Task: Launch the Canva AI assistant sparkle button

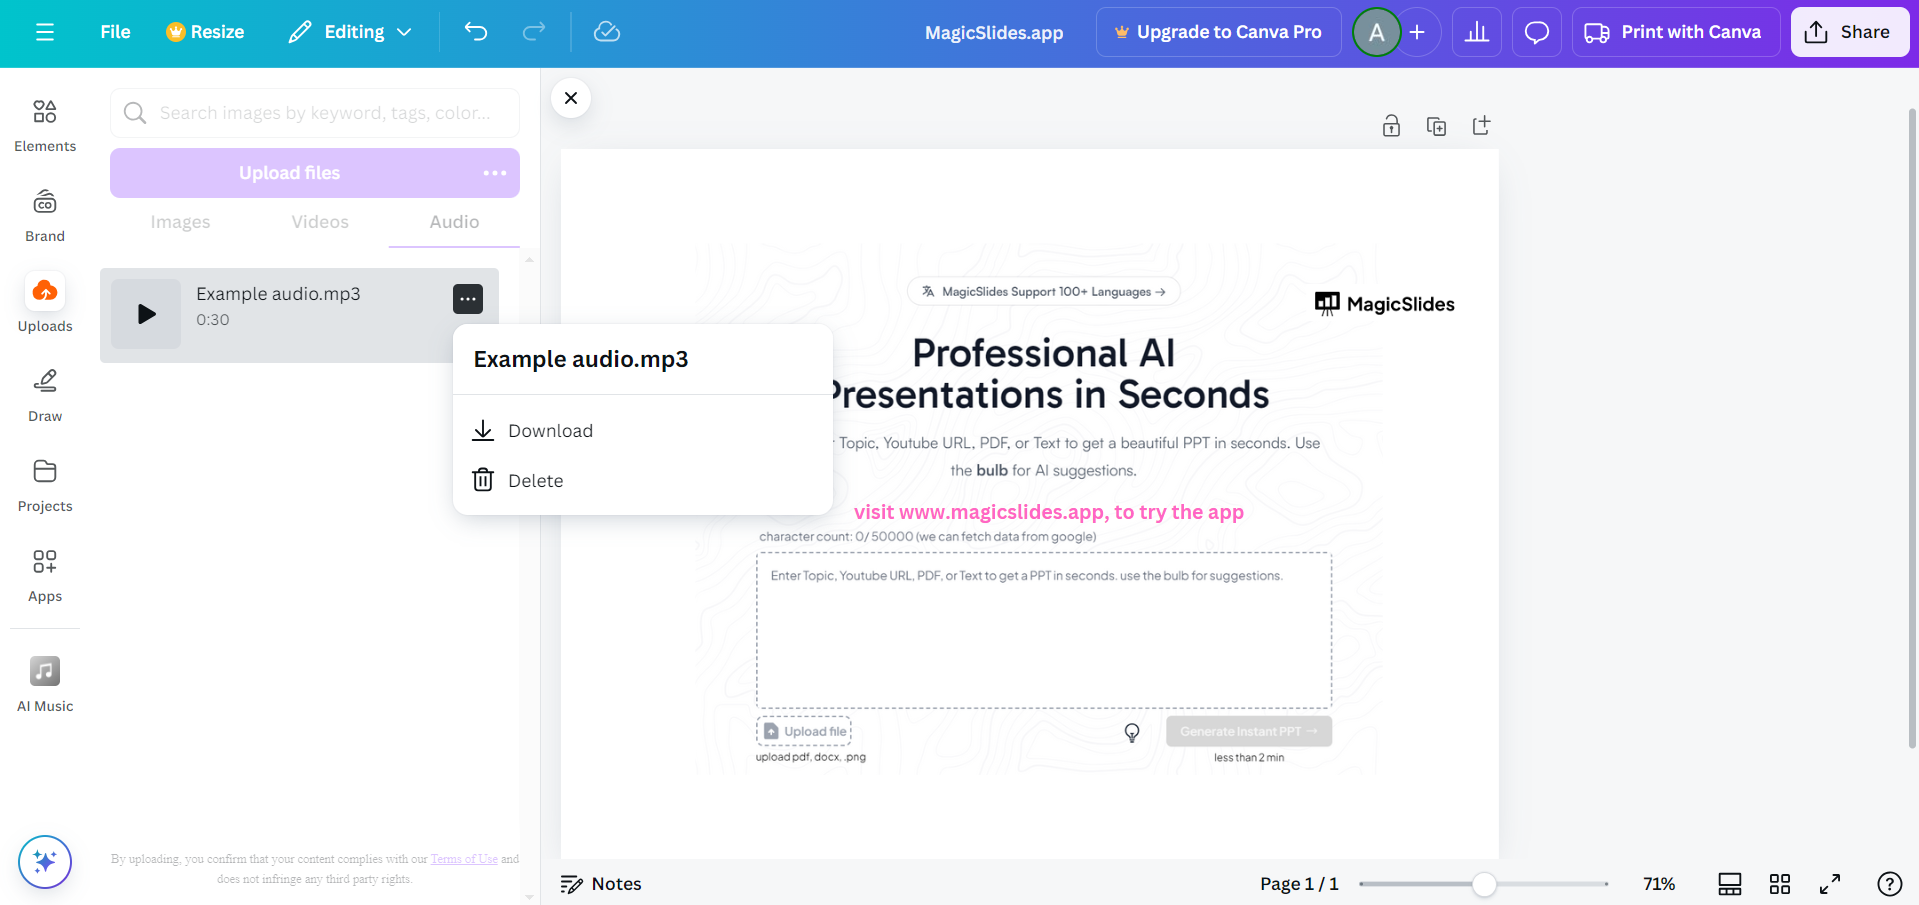Action: (45, 861)
